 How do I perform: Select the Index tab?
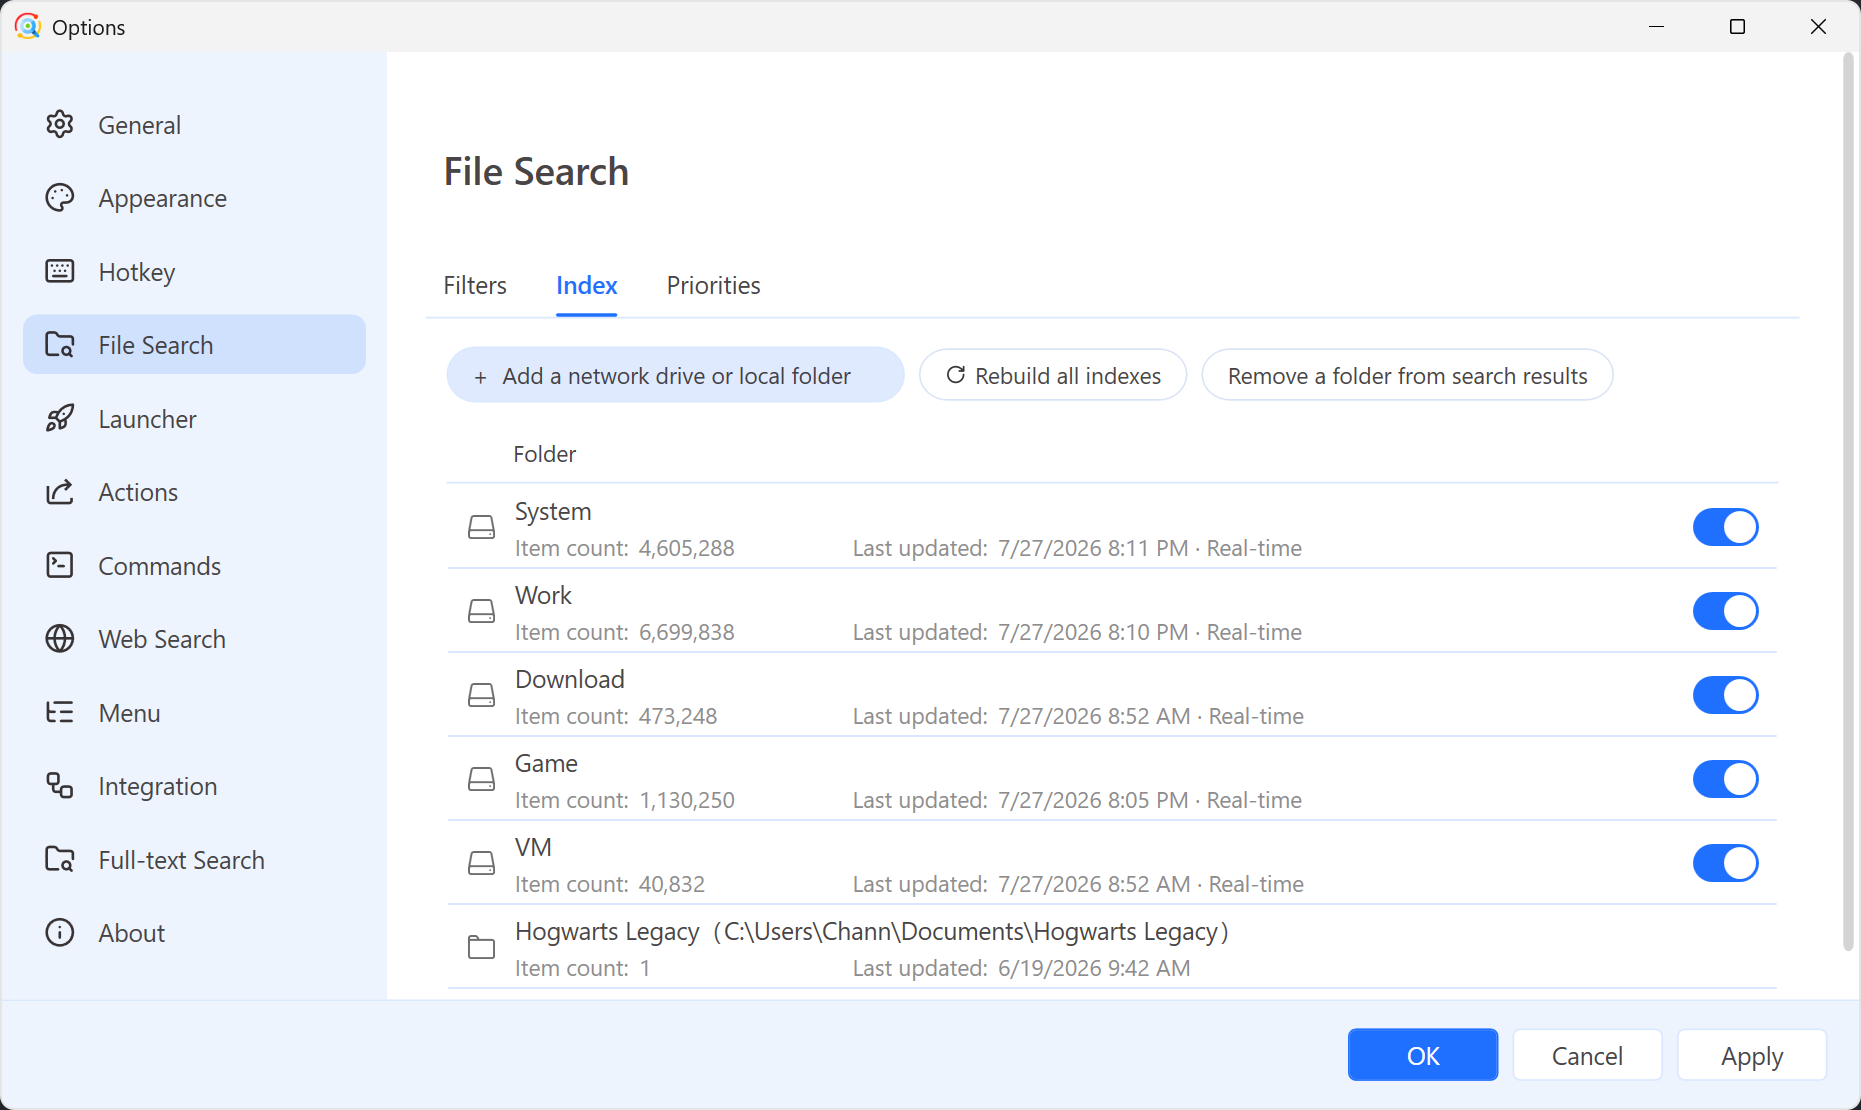tap(587, 286)
